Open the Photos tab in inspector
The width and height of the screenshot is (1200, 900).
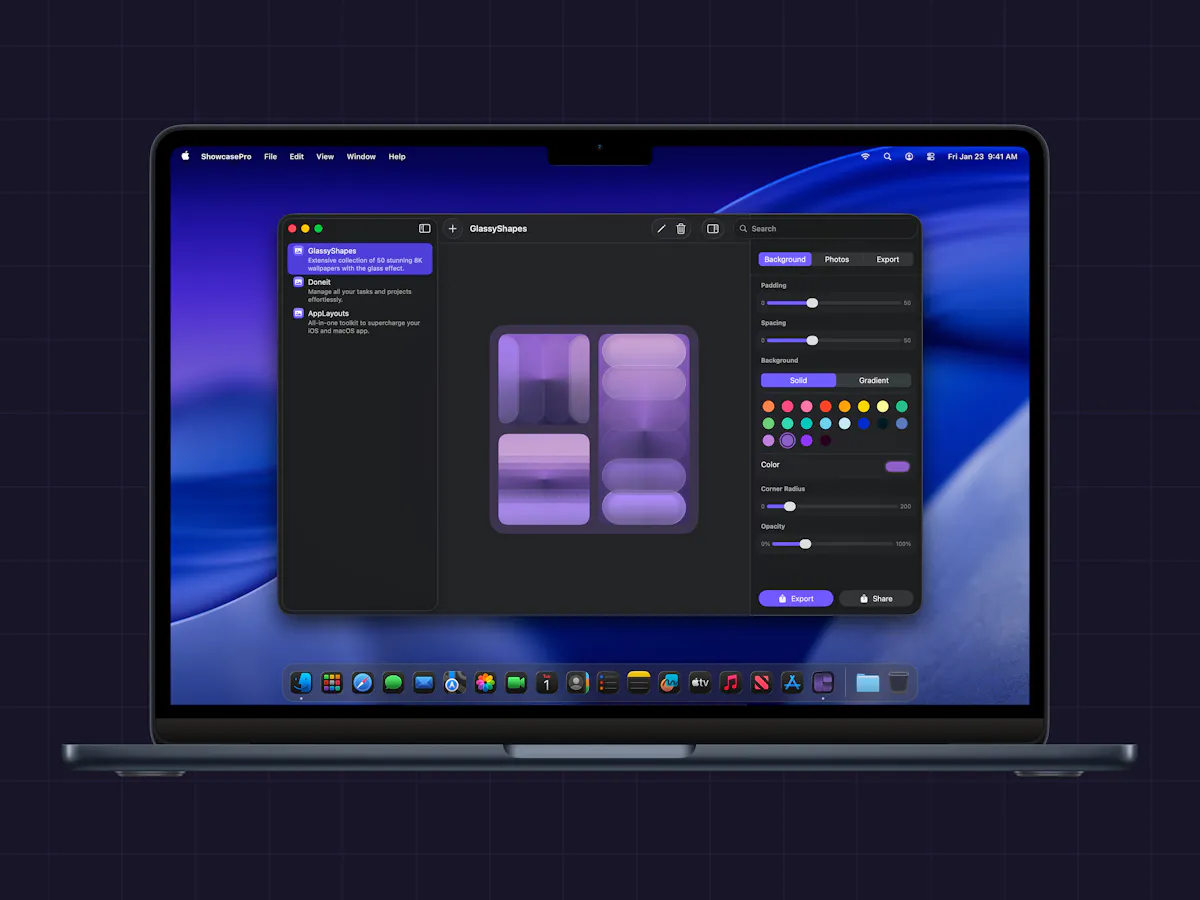(837, 259)
